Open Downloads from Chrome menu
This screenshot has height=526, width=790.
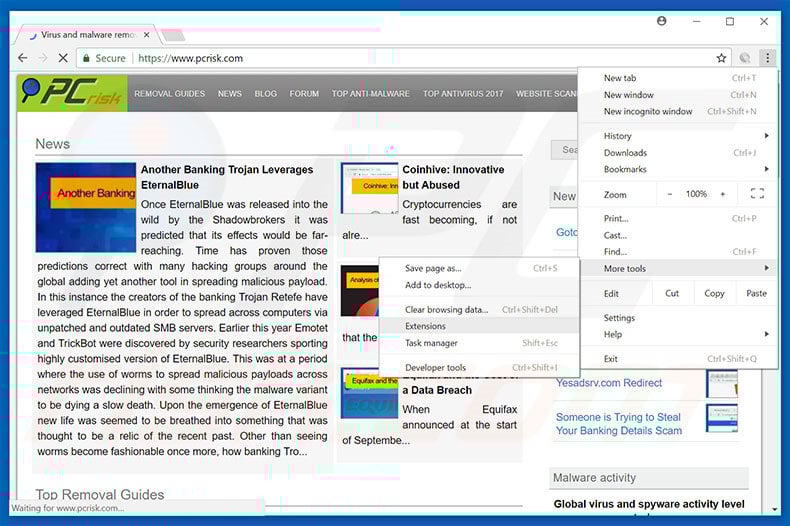[678, 153]
